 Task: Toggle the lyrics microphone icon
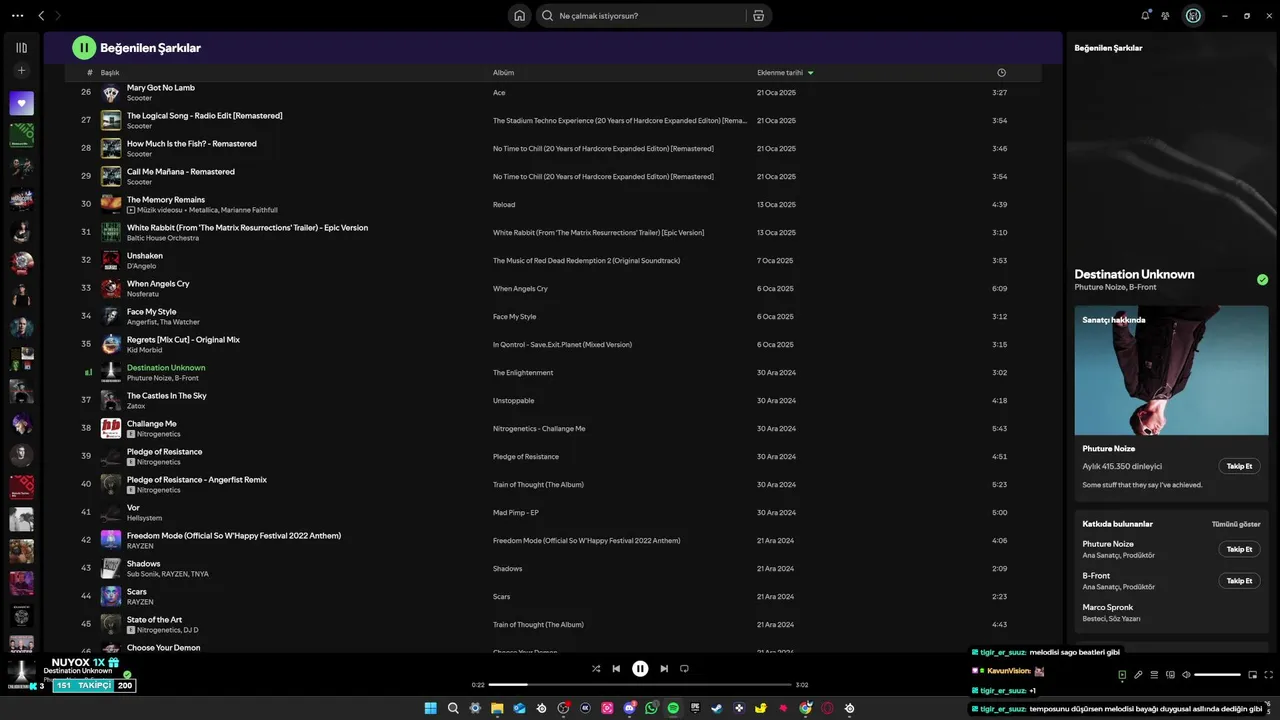pyautogui.click(x=1138, y=675)
